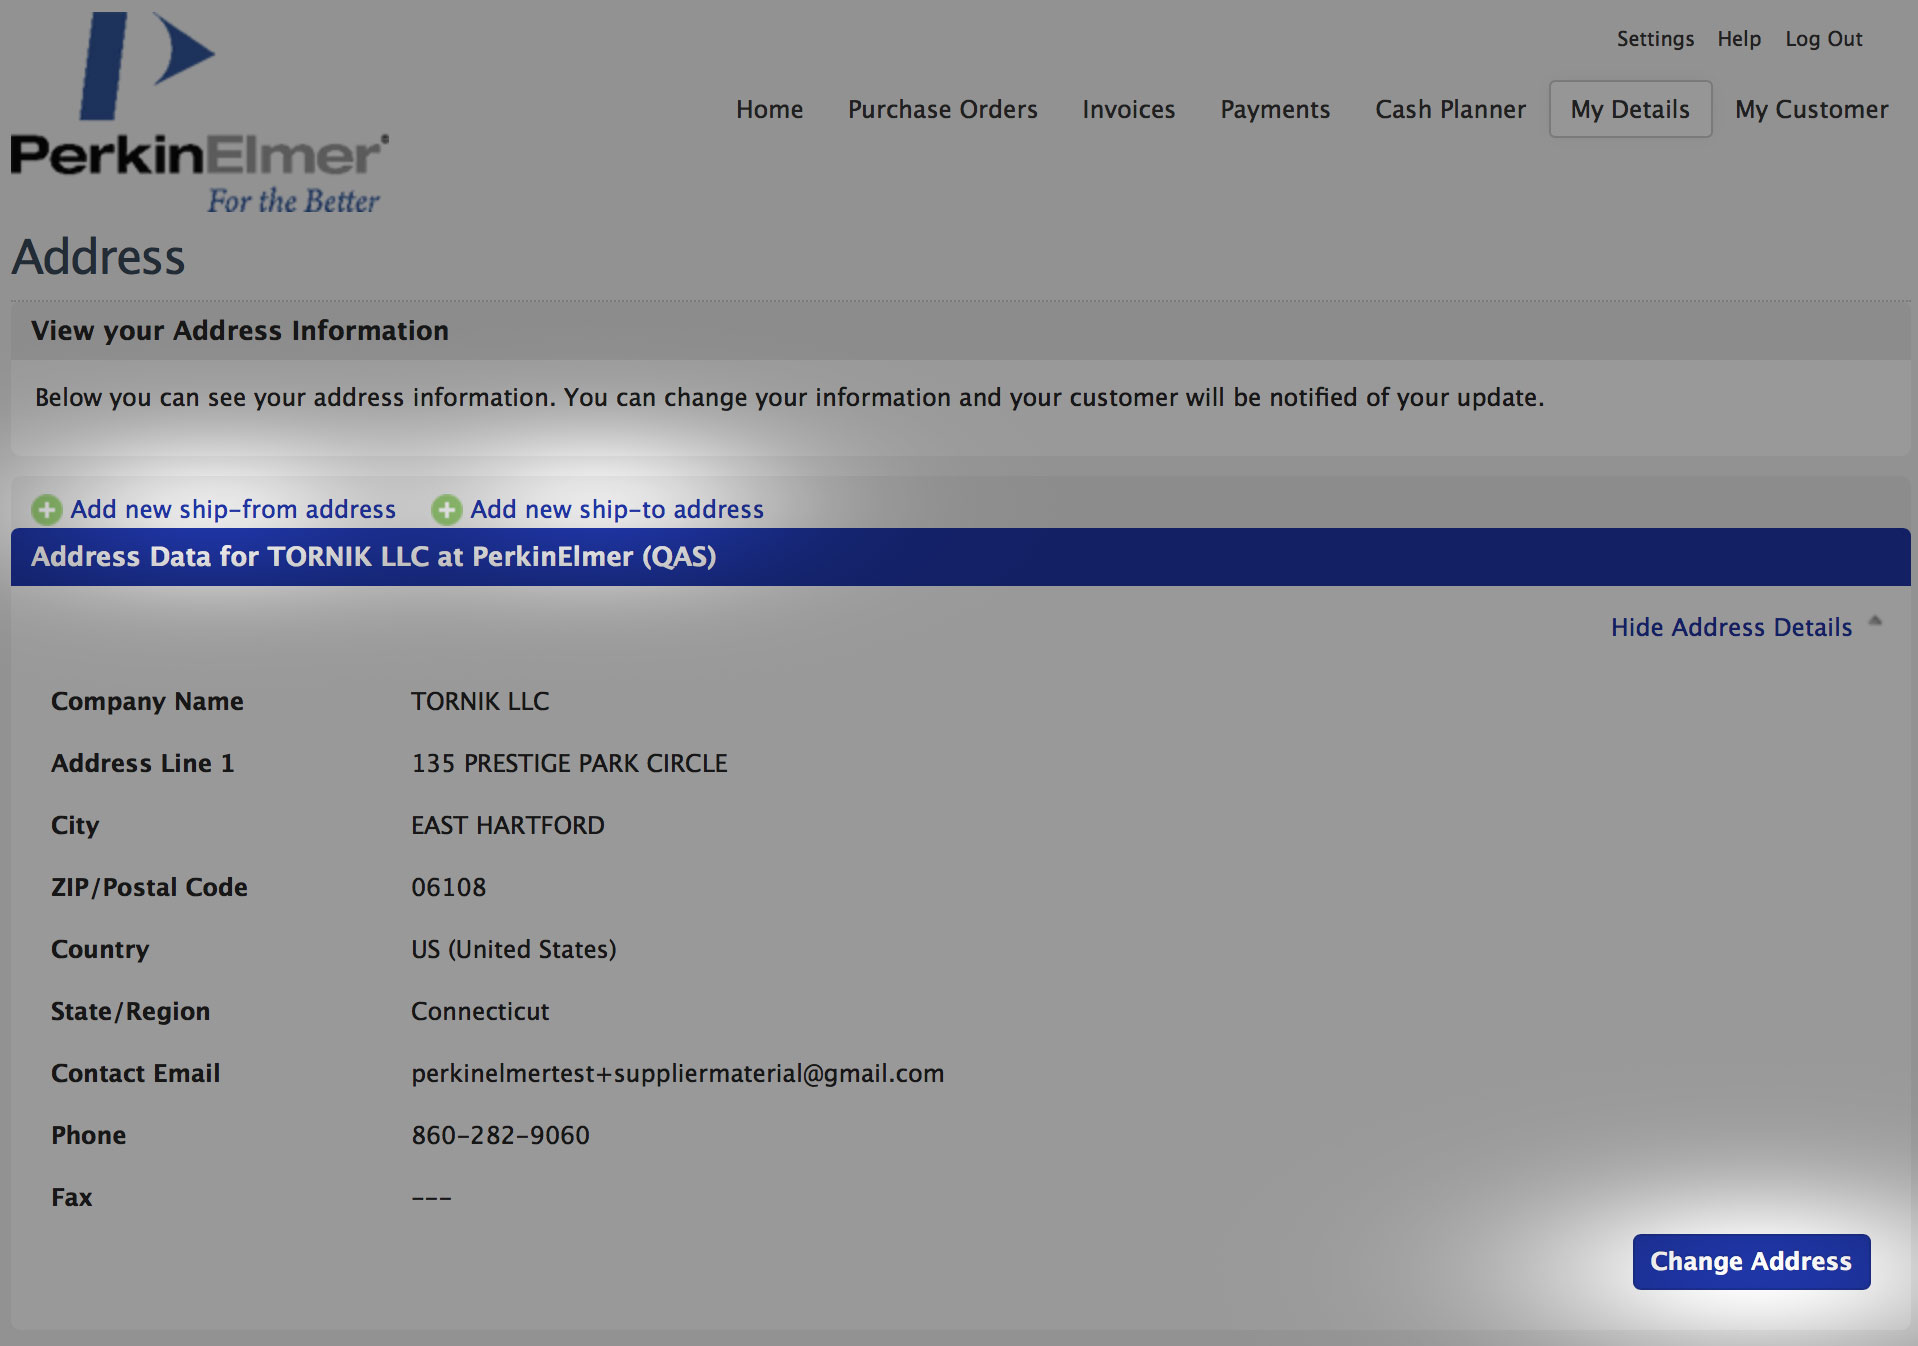Screen dimensions: 1918x1346
Task: Select the My Details tab
Action: [x=1630, y=109]
